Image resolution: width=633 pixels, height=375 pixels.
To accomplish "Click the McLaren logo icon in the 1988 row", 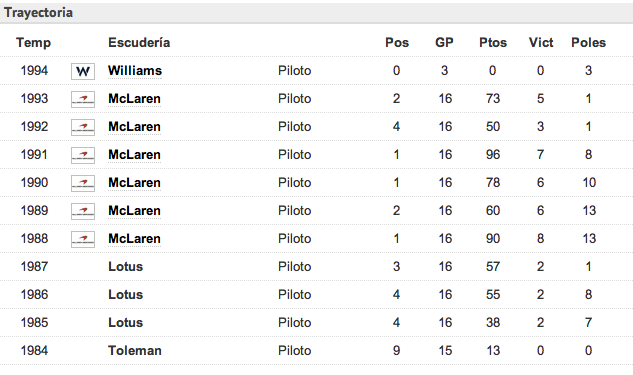I will point(83,239).
